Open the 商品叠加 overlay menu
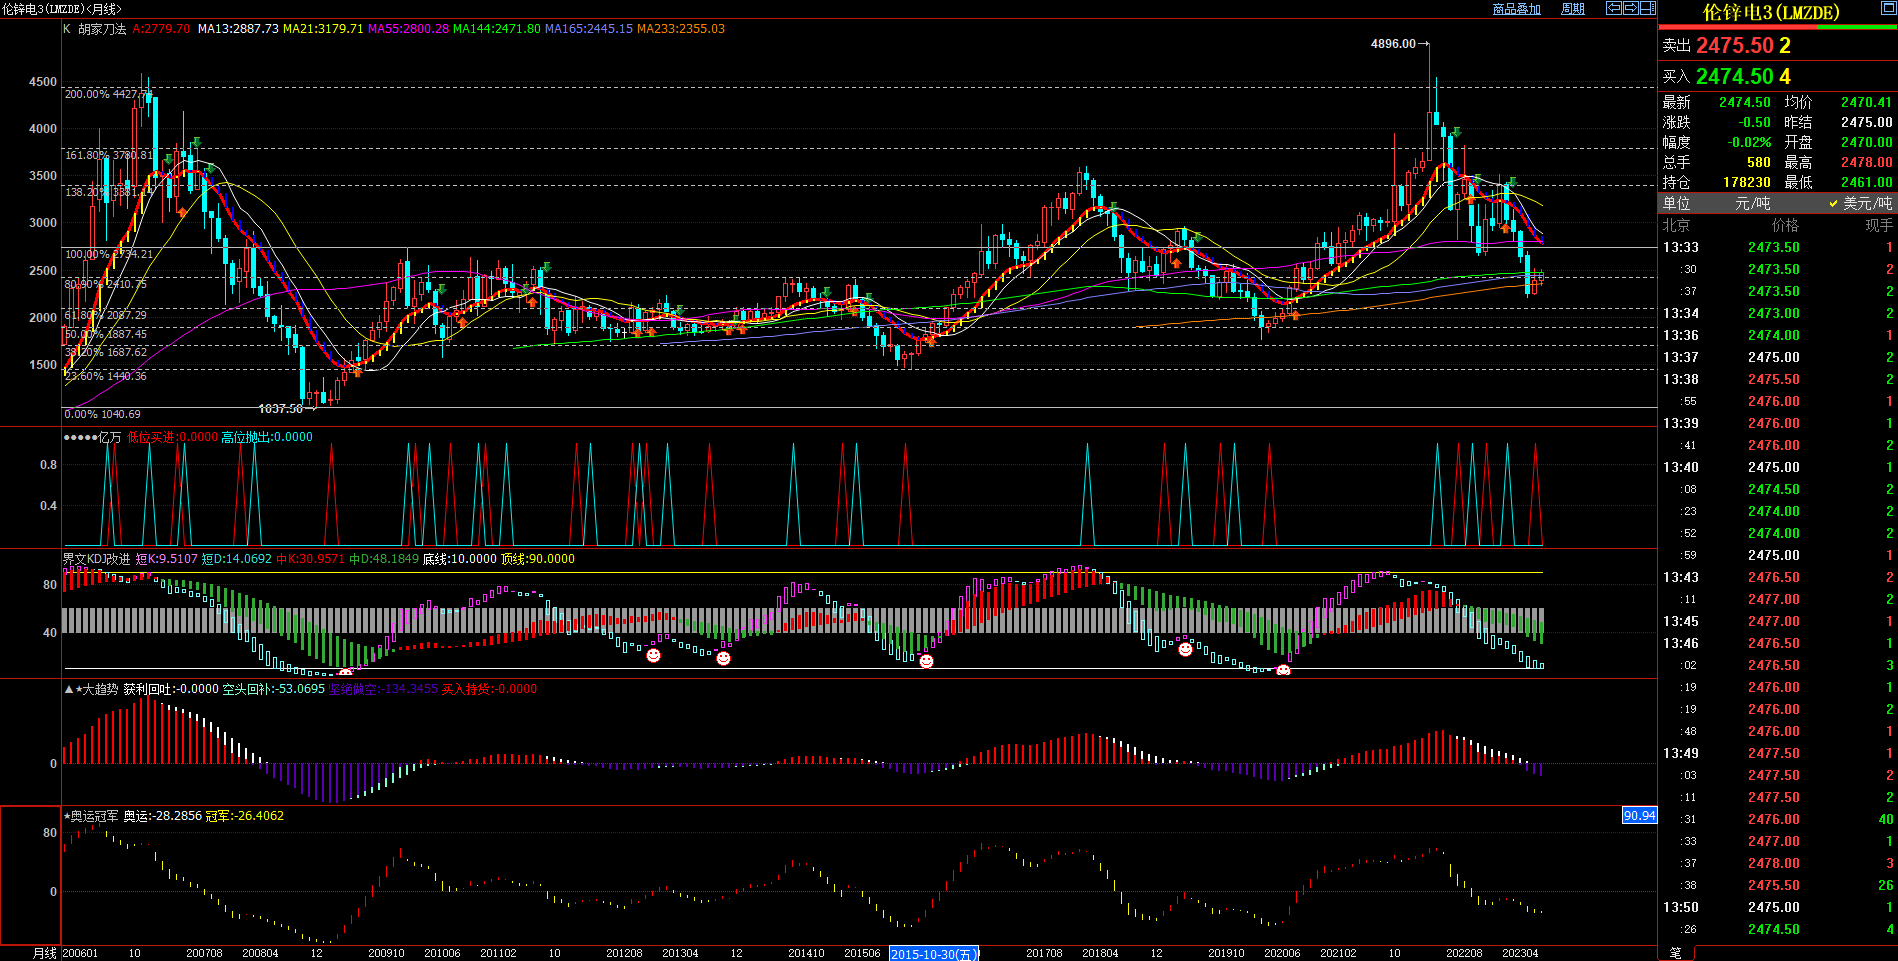This screenshot has height=961, width=1898. (1516, 9)
